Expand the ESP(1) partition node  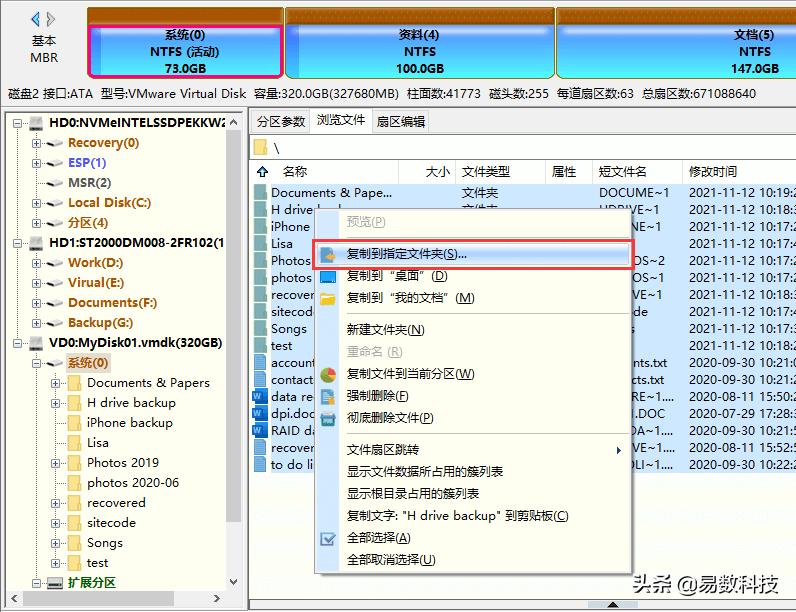(36, 163)
